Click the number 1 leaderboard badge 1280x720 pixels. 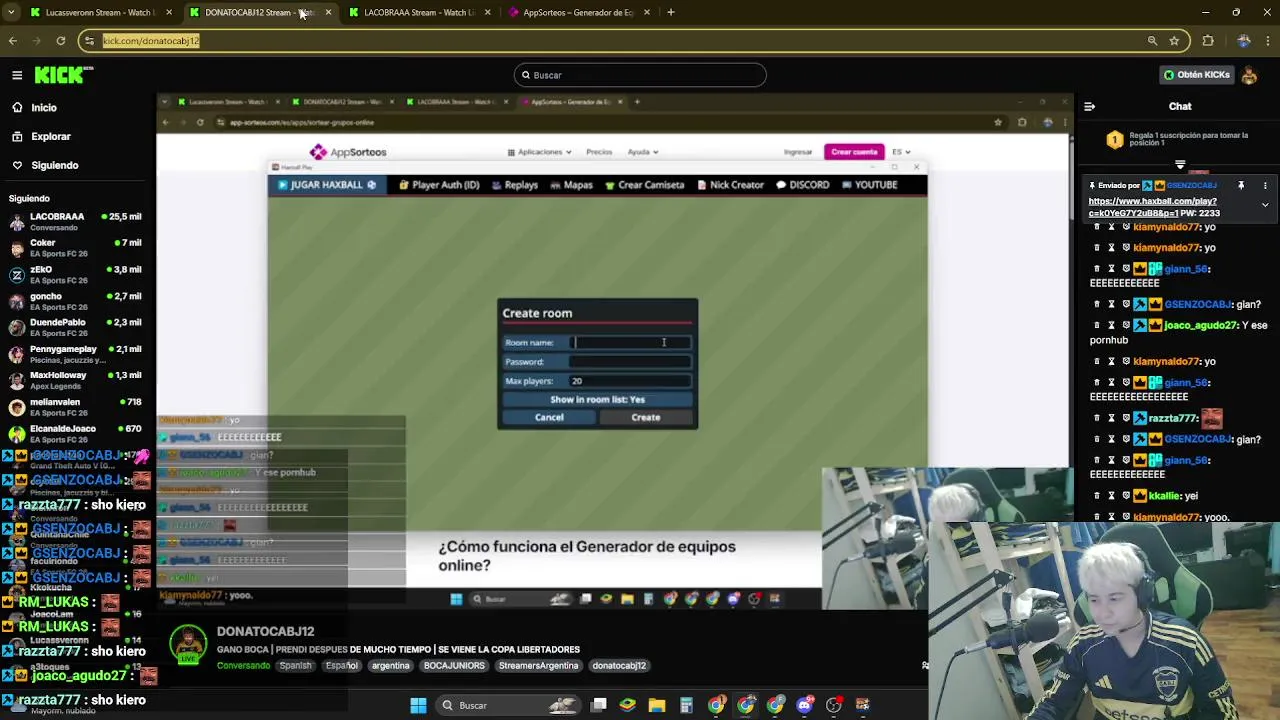coord(1114,140)
